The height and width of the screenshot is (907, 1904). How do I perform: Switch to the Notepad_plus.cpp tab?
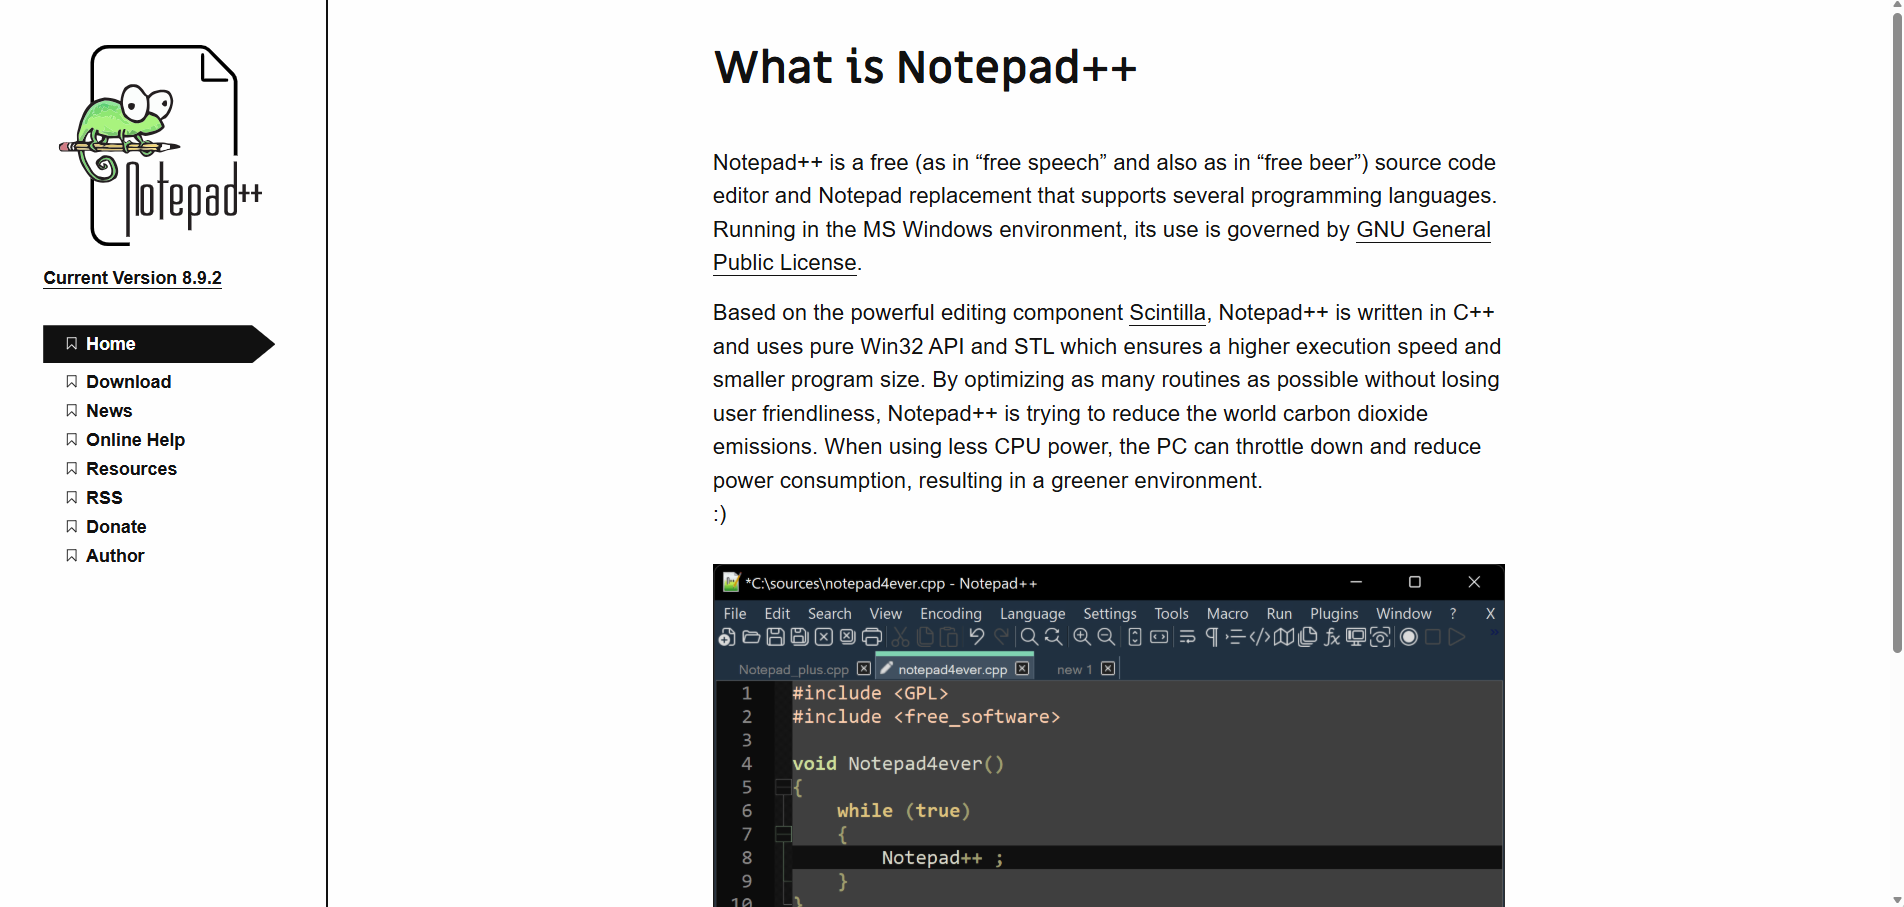pos(793,669)
